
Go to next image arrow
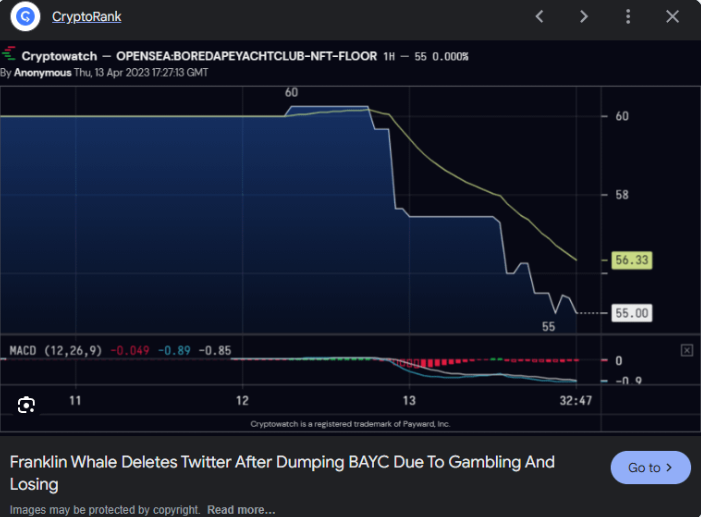coord(583,17)
